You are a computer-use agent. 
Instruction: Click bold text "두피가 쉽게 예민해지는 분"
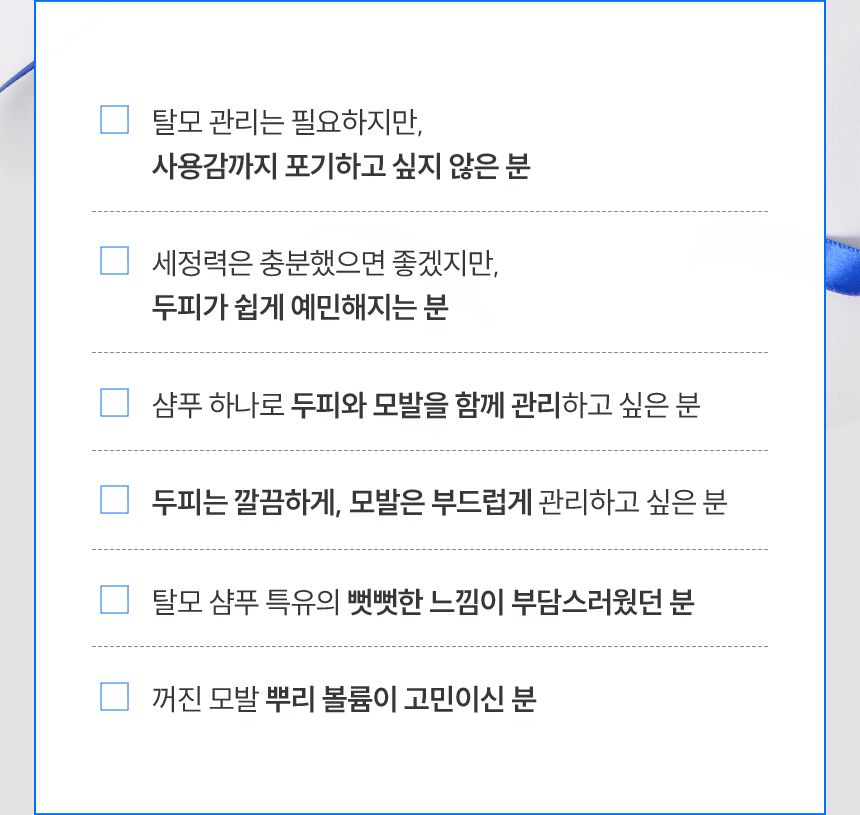tap(300, 306)
